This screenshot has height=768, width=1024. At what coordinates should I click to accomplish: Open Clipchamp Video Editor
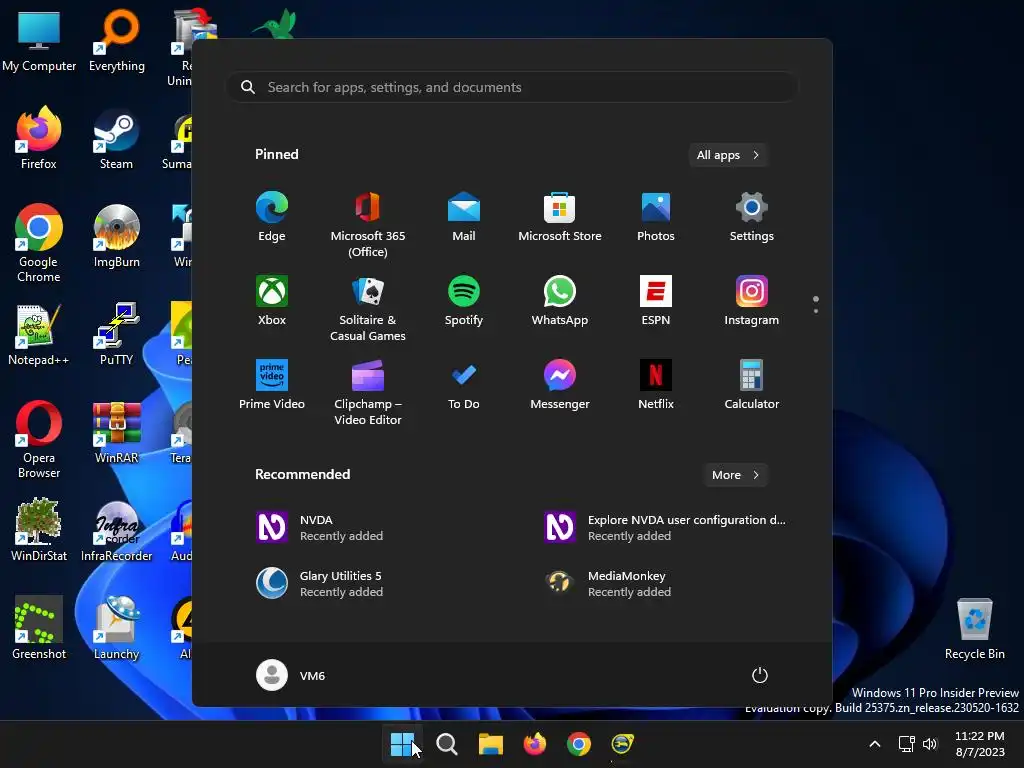pos(368,392)
